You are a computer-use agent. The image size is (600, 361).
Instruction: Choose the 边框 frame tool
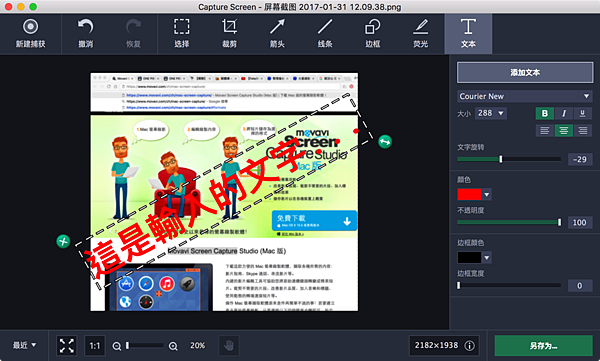tap(373, 34)
